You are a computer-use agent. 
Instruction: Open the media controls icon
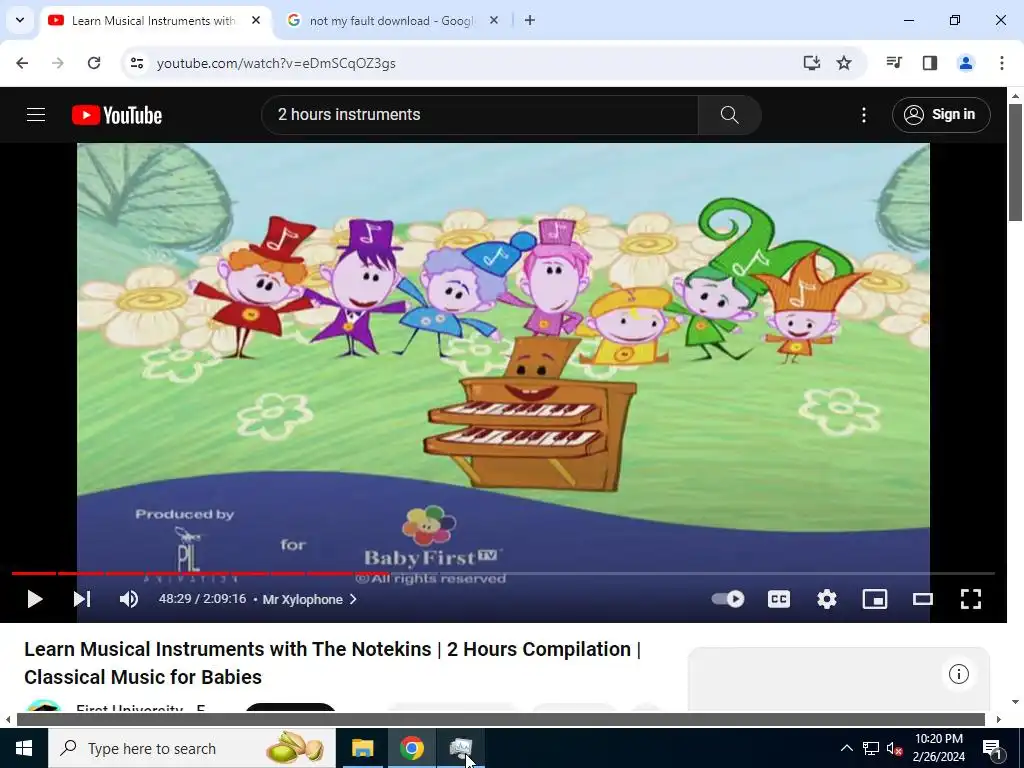pos(894,63)
